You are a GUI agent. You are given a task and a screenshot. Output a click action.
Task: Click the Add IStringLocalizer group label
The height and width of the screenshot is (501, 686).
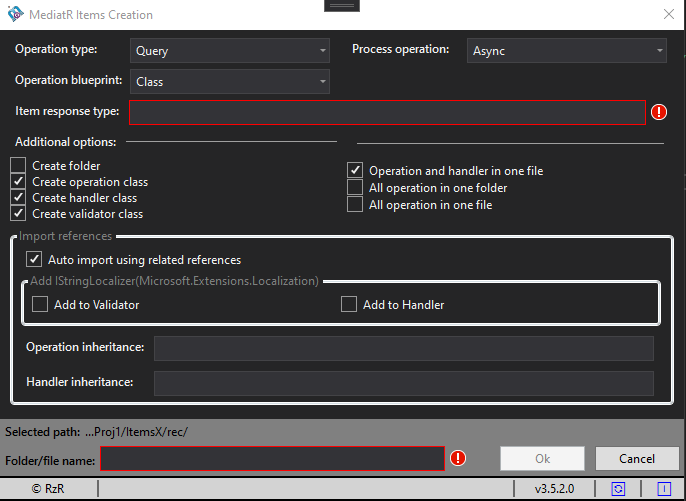click(x=174, y=281)
